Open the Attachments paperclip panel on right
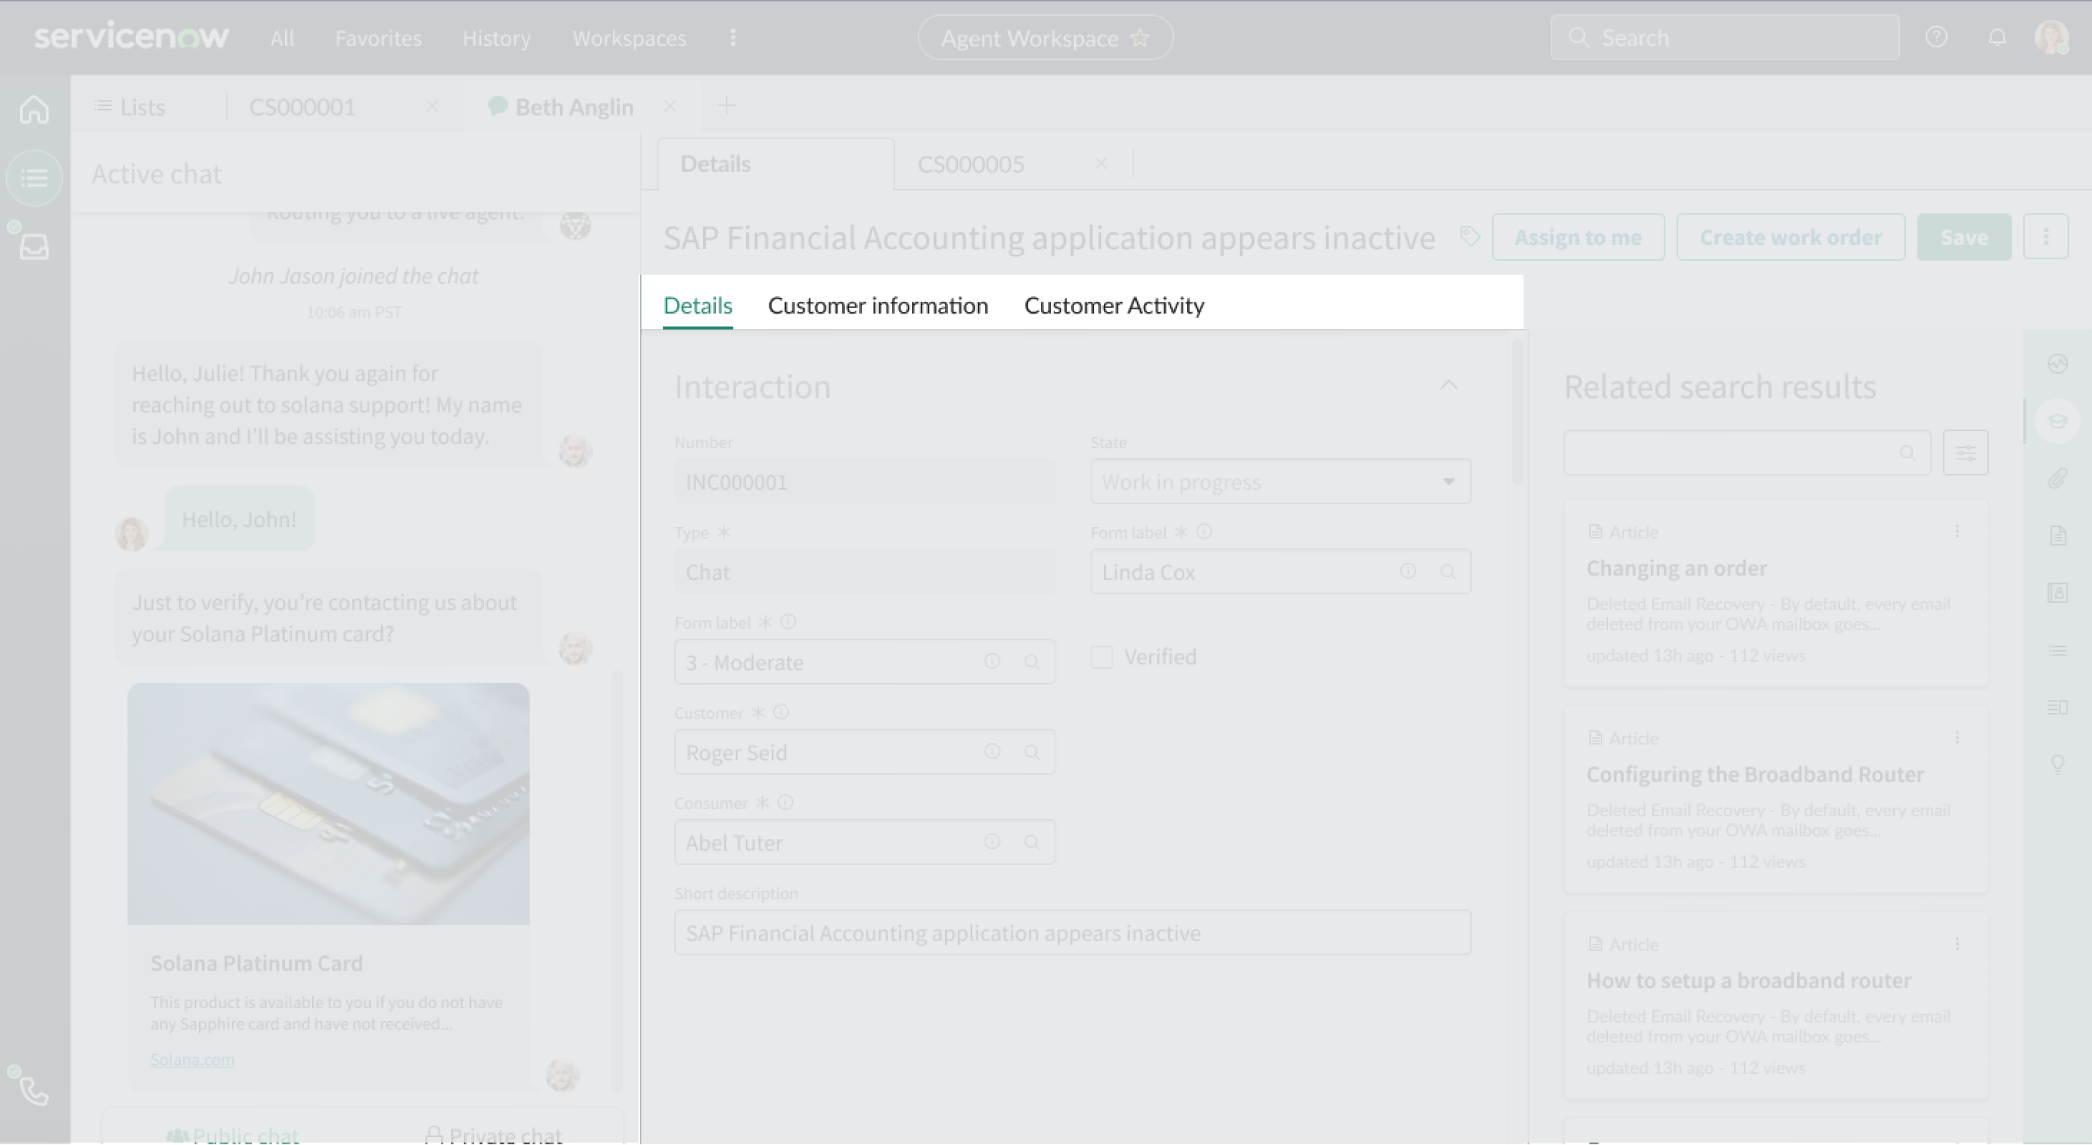The image size is (2092, 1145). [x=2057, y=478]
